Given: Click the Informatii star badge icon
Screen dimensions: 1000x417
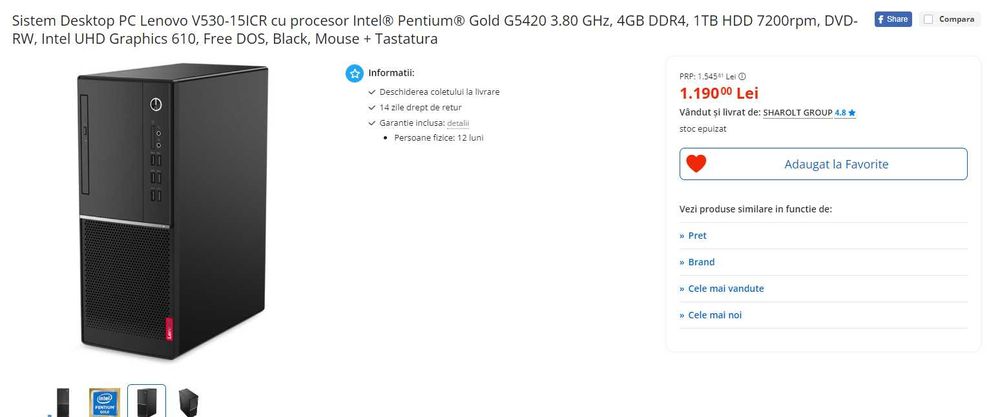Looking at the screenshot, I should tap(354, 73).
